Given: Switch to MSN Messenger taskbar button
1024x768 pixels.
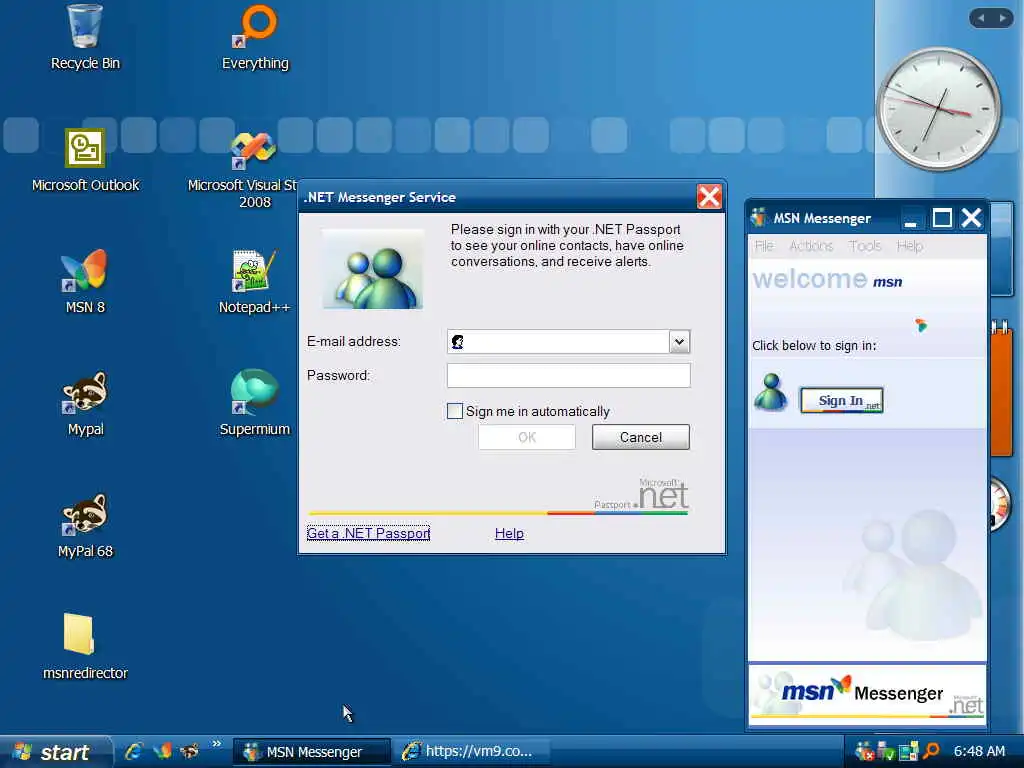Looking at the screenshot, I should 312,752.
